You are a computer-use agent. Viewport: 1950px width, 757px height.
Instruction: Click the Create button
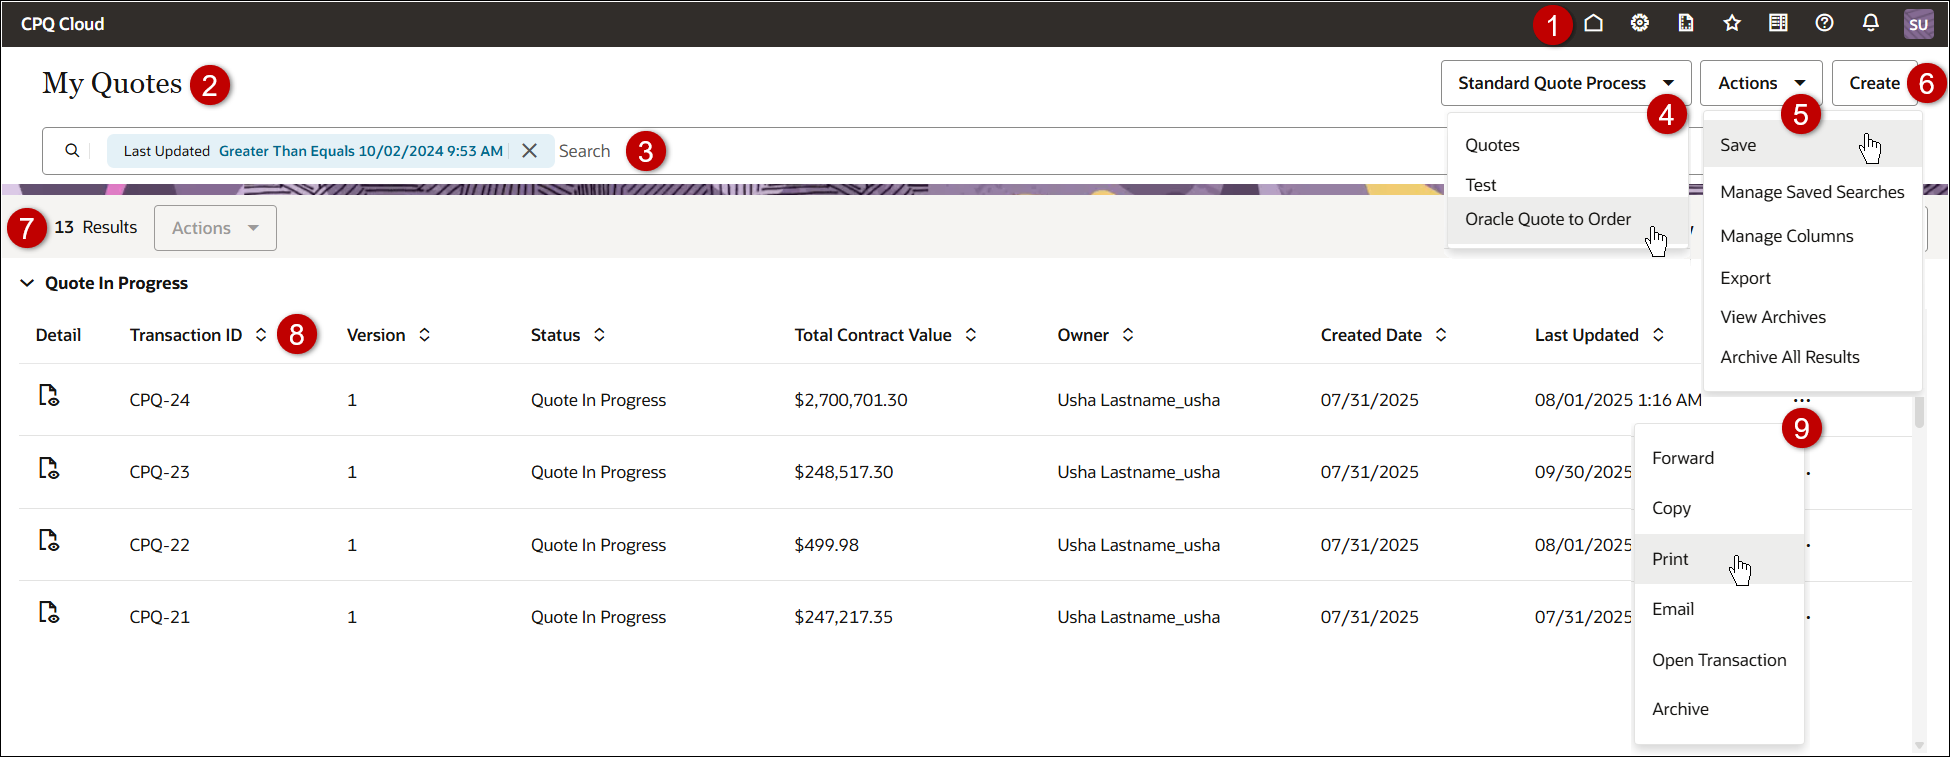(1873, 83)
